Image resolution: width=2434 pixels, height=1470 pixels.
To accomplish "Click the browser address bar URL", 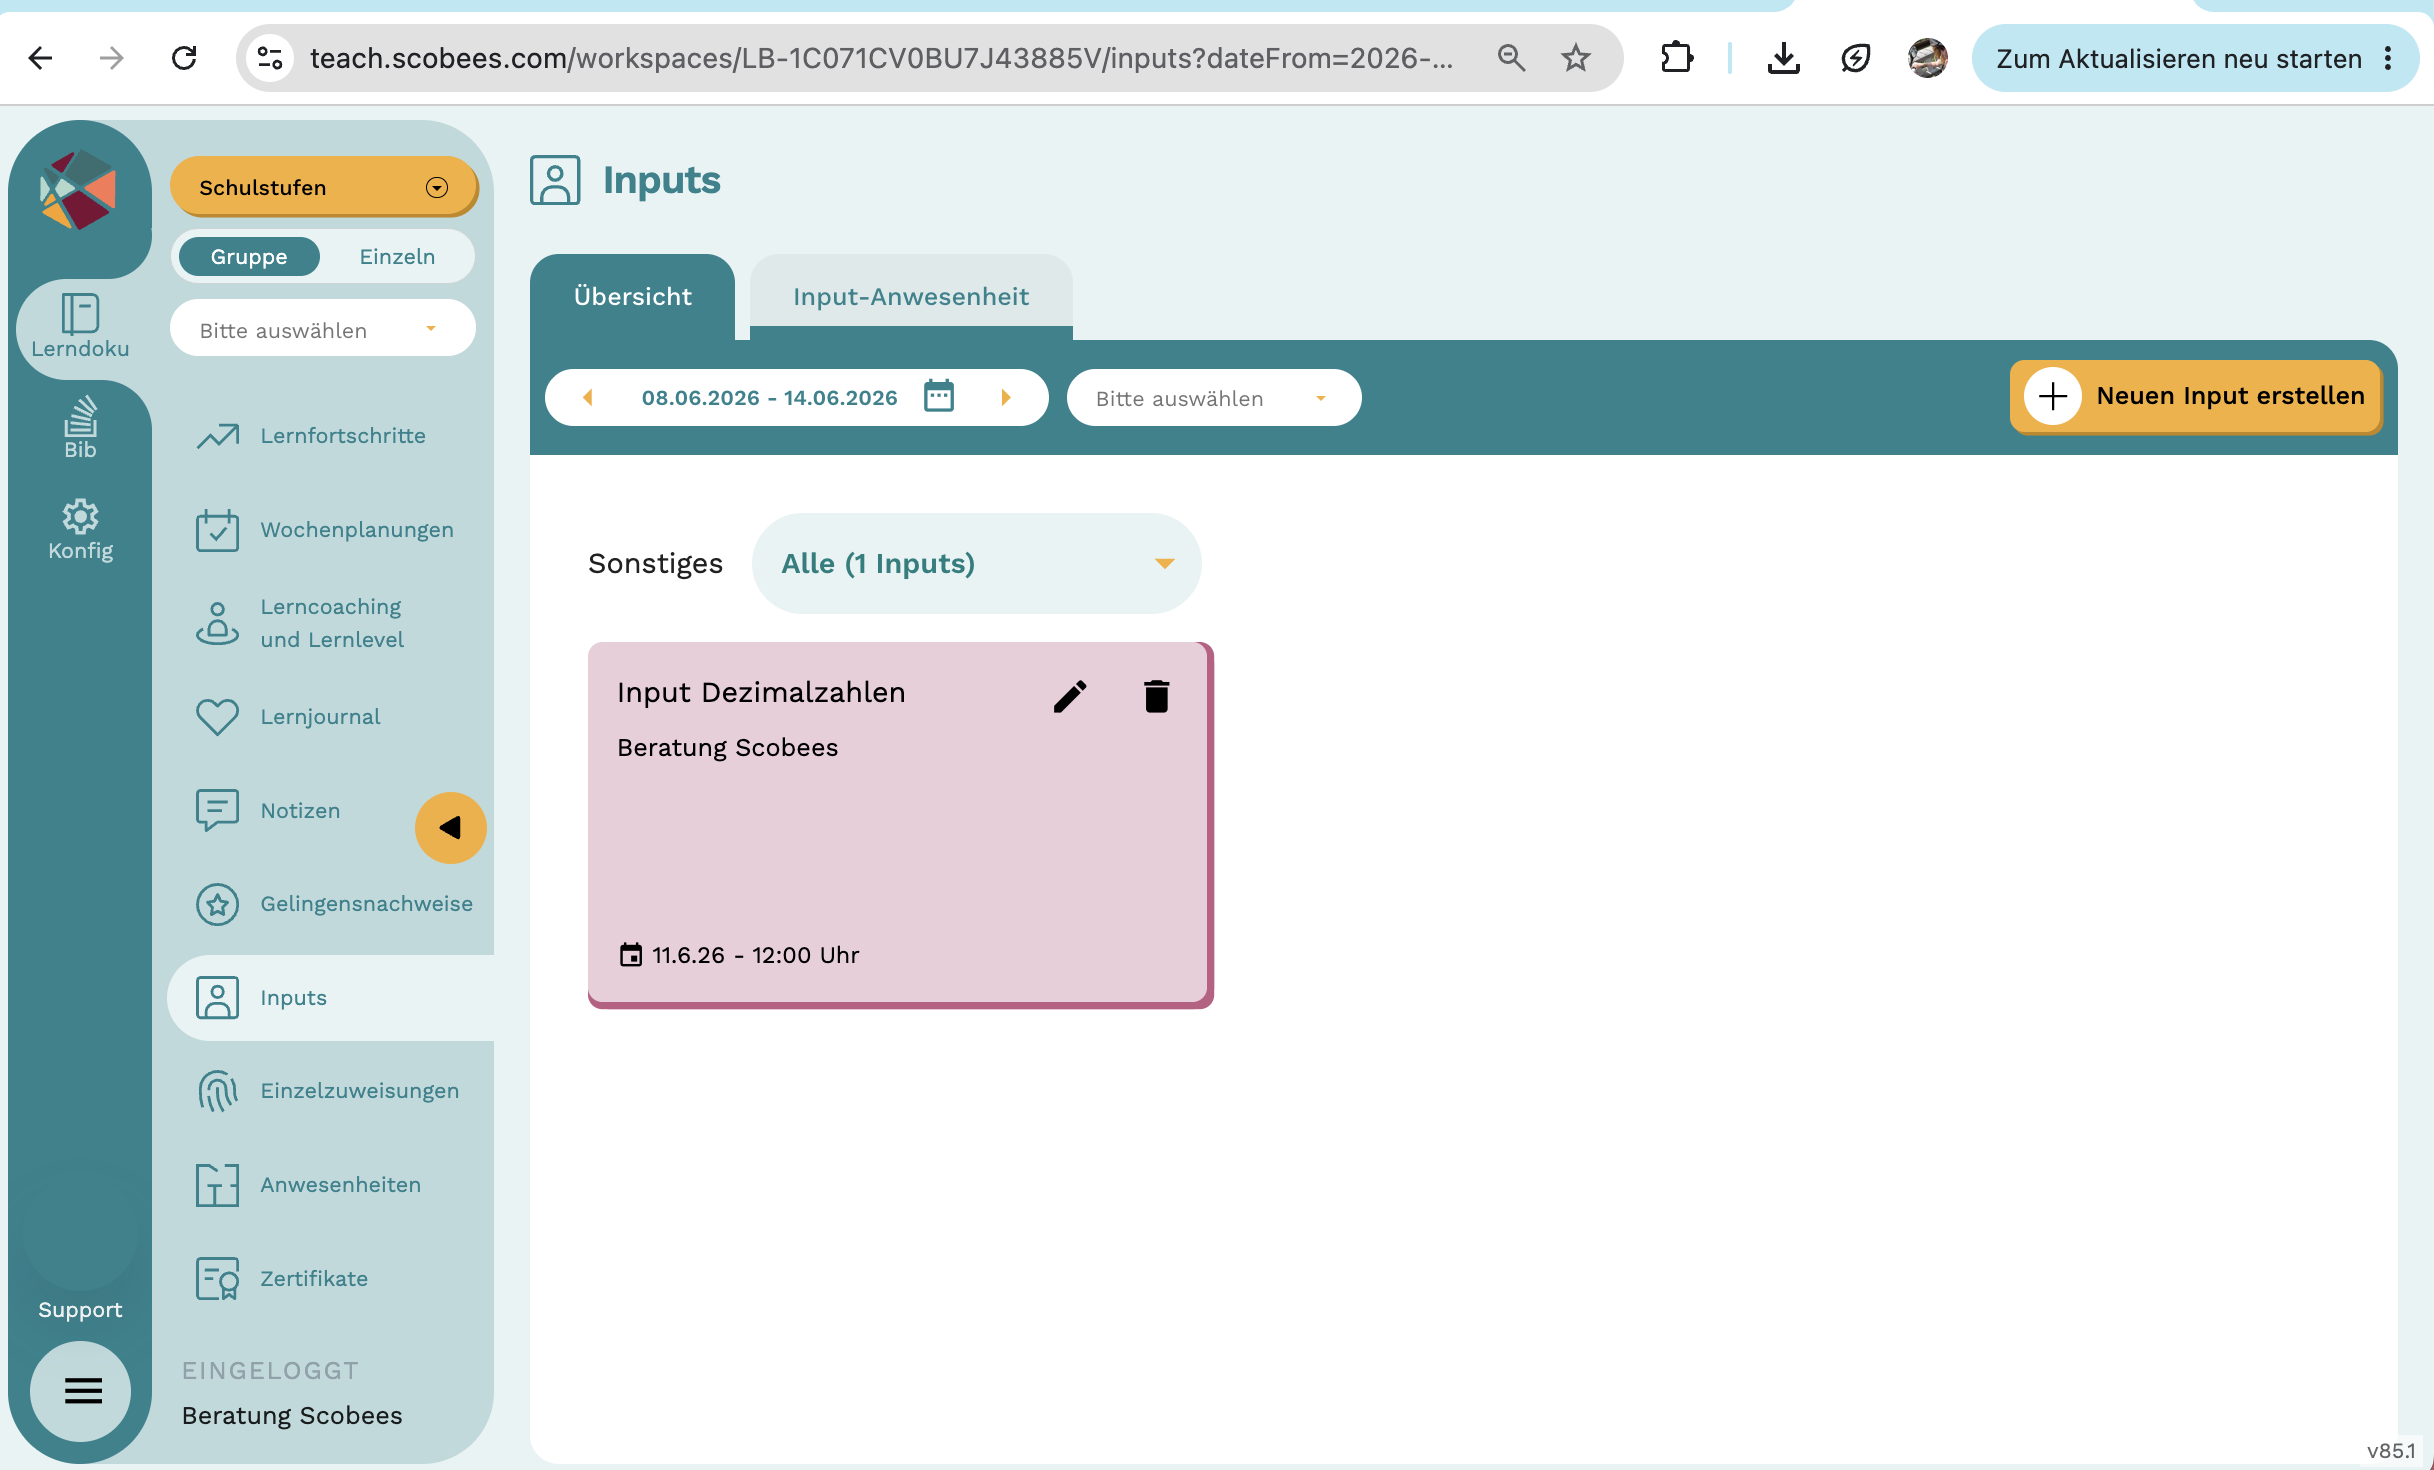I will point(880,58).
